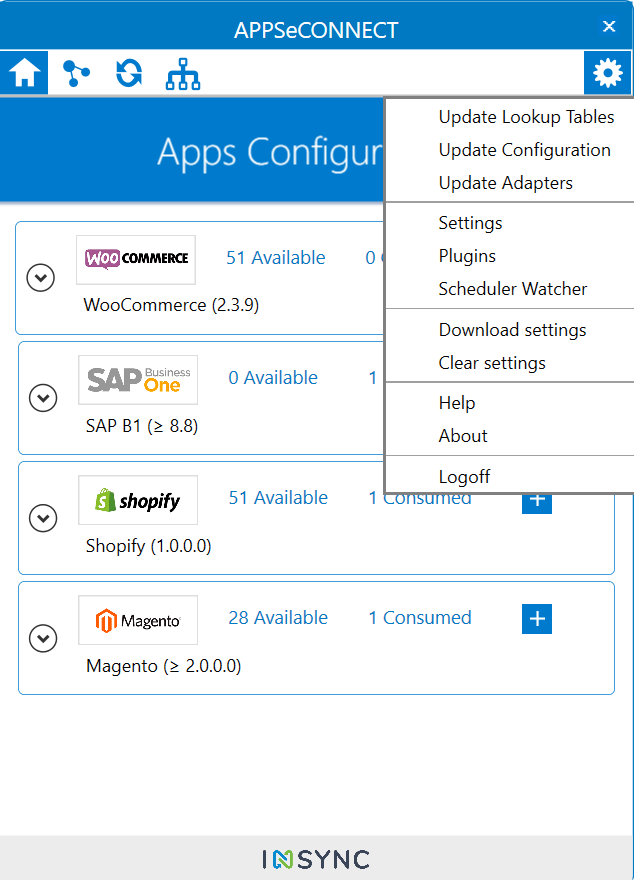Choose Update Adapters from menu
The image size is (634, 880).
(505, 183)
